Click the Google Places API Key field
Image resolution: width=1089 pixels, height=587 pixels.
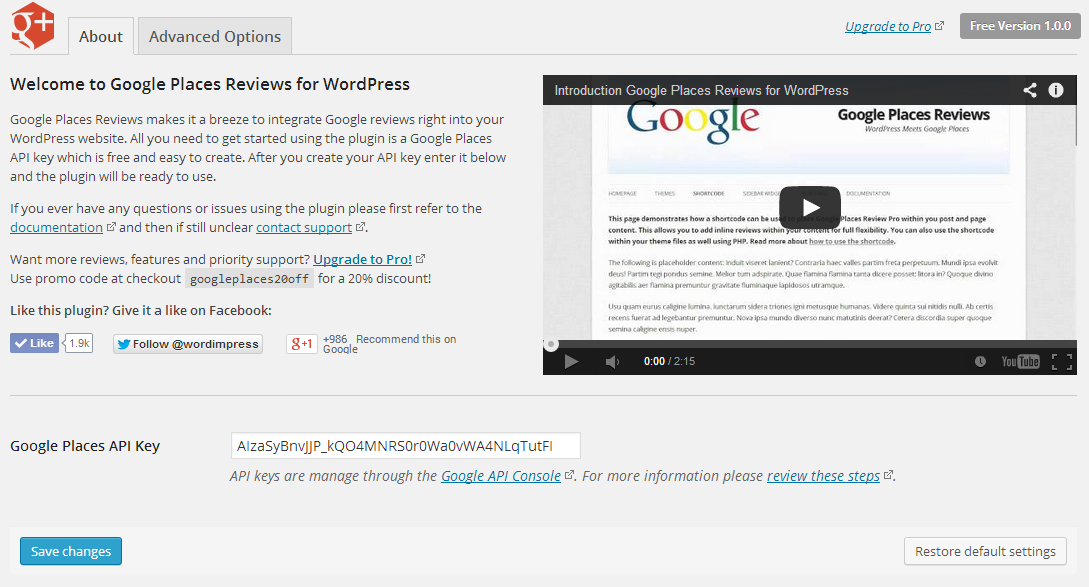point(406,446)
